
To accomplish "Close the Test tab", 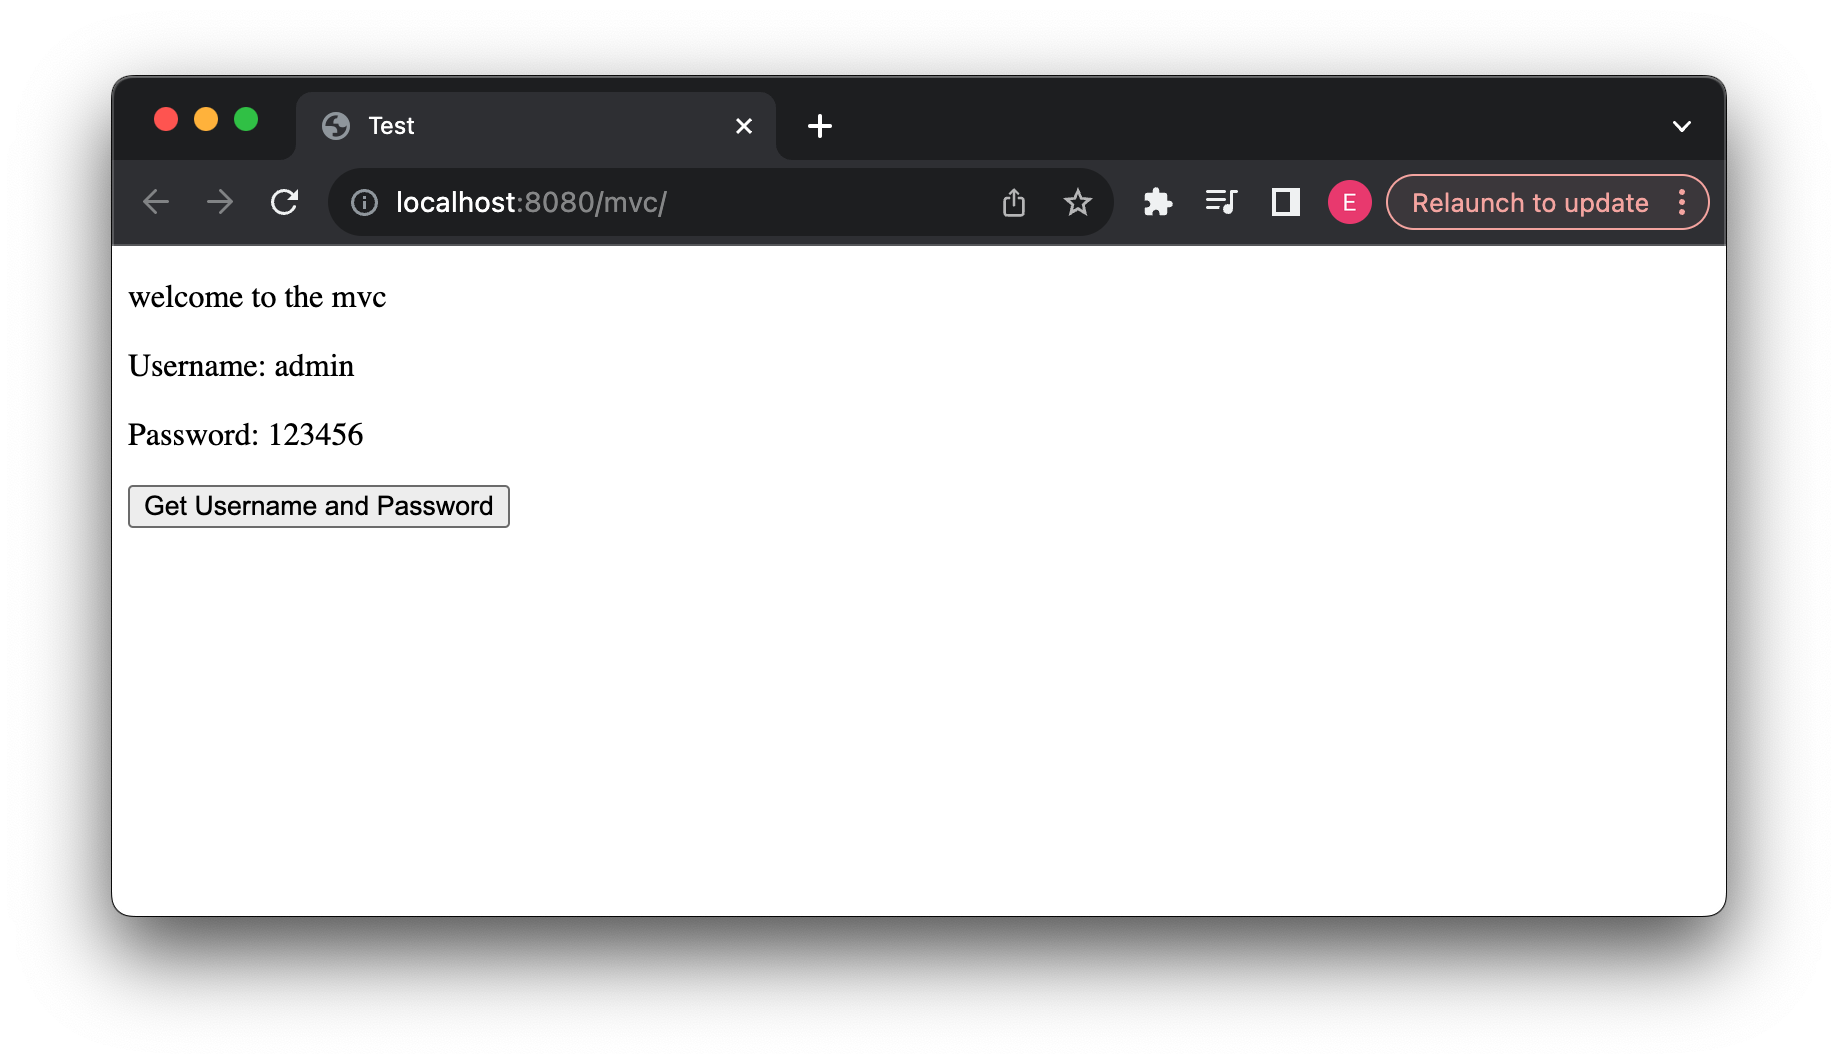I will pyautogui.click(x=744, y=126).
